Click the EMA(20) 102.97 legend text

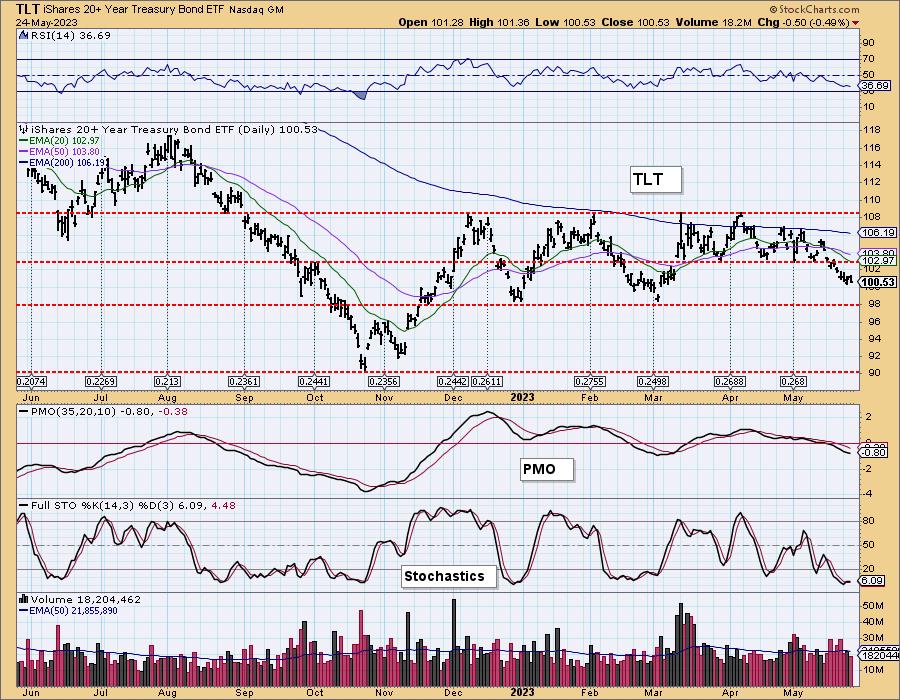point(65,141)
